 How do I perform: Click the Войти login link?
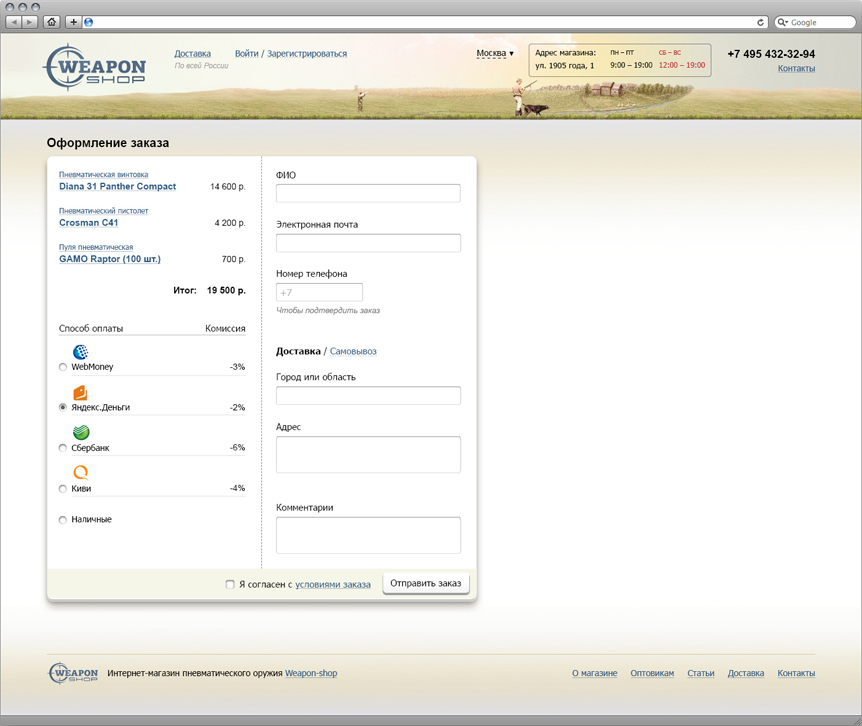pos(246,53)
